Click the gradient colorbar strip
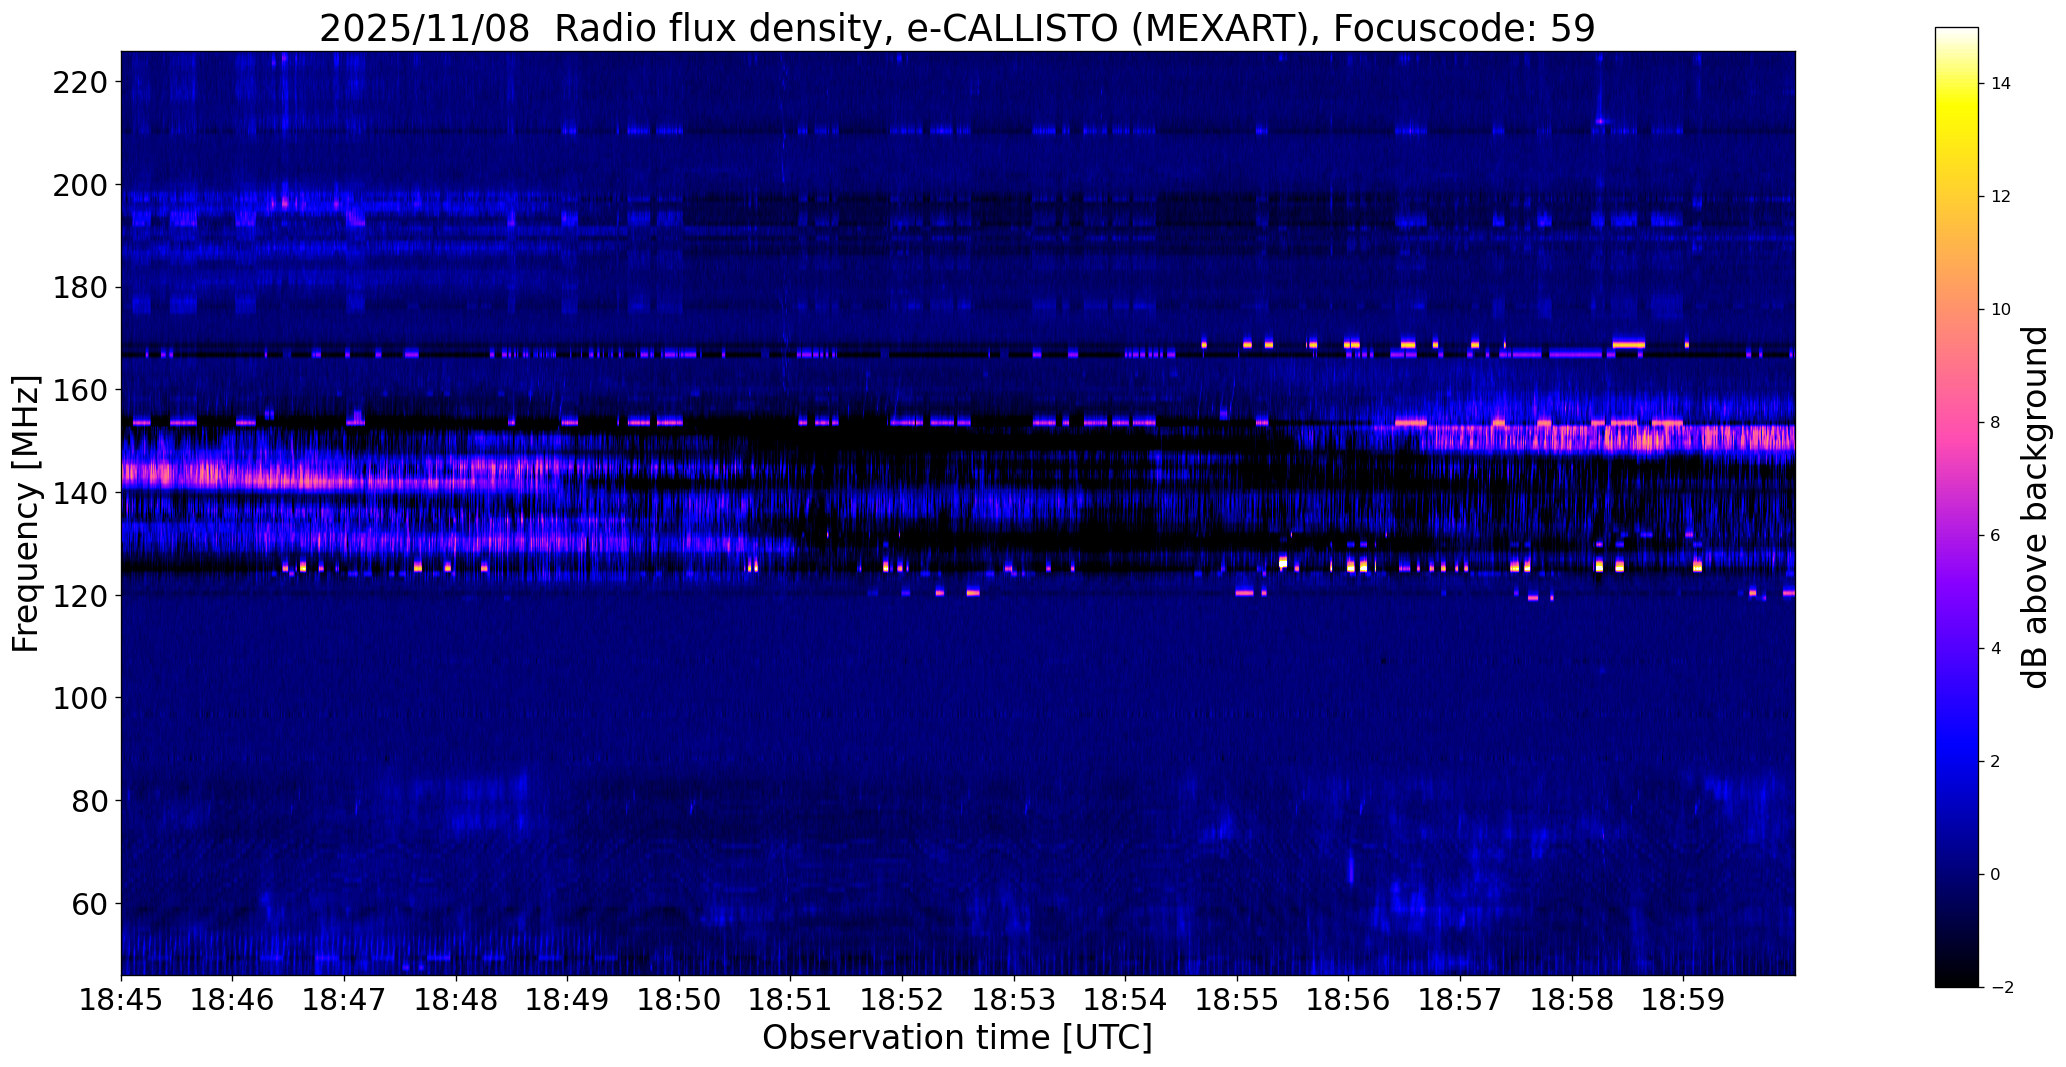2066x1067 pixels. 1957,507
